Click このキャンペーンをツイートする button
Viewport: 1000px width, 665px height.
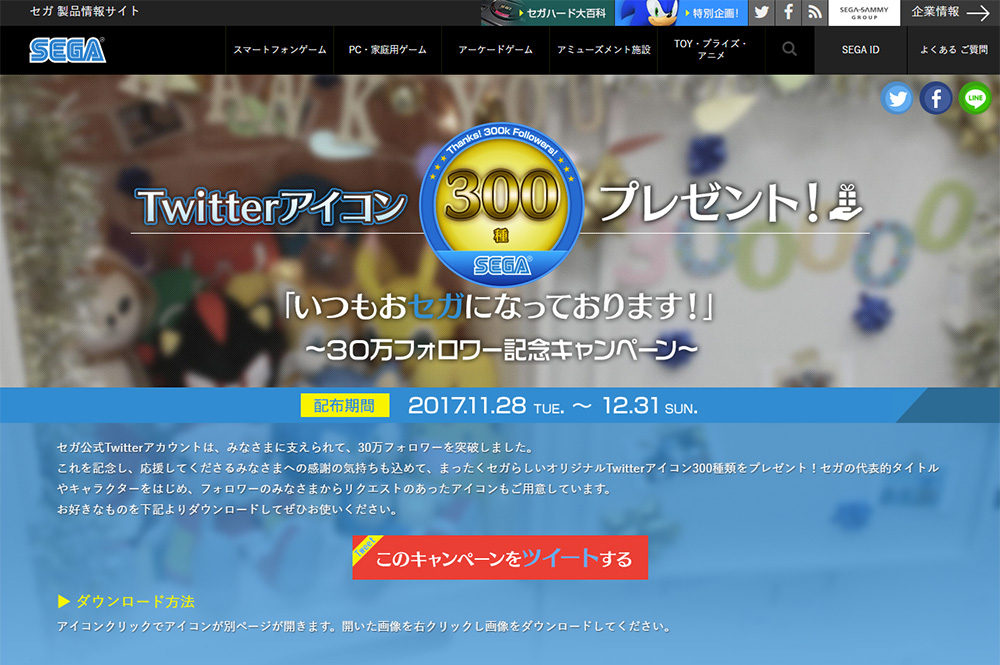tap(500, 558)
